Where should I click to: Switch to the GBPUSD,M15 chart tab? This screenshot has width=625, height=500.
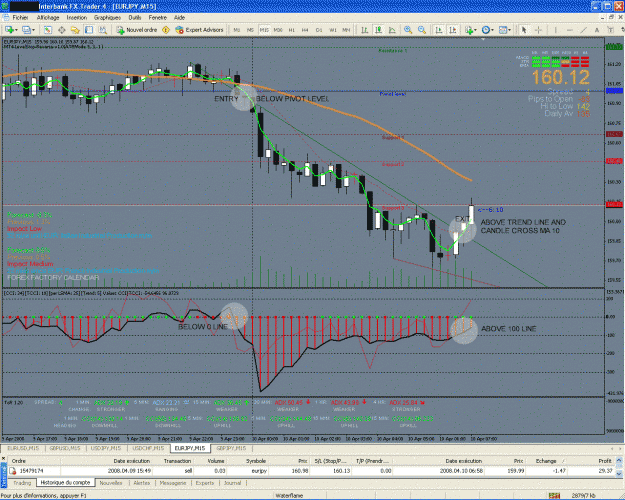(x=65, y=448)
